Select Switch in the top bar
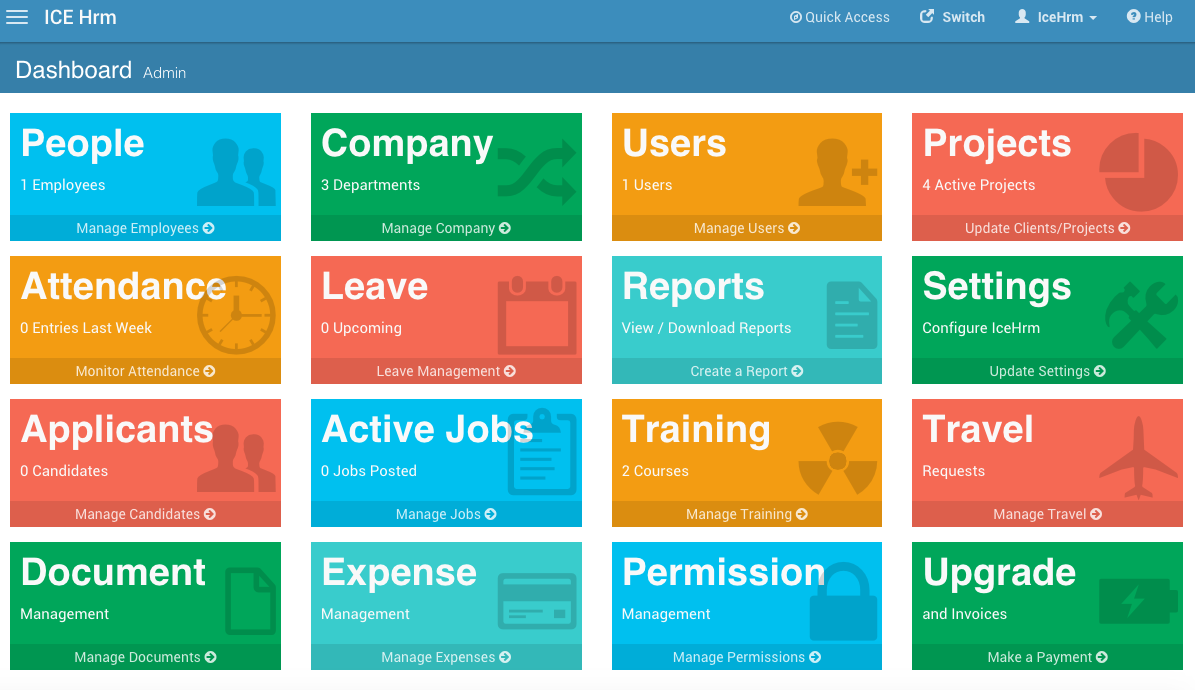 pos(951,17)
